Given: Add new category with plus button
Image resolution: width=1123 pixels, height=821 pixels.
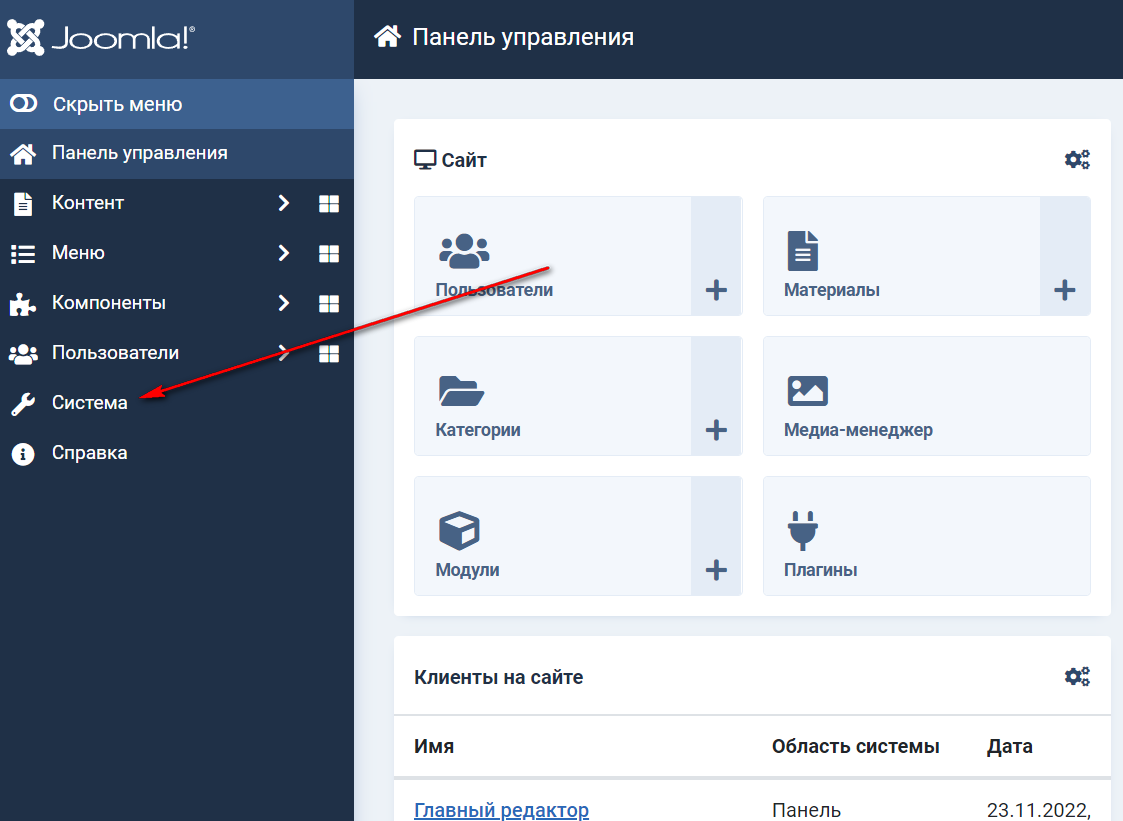Looking at the screenshot, I should pos(716,431).
